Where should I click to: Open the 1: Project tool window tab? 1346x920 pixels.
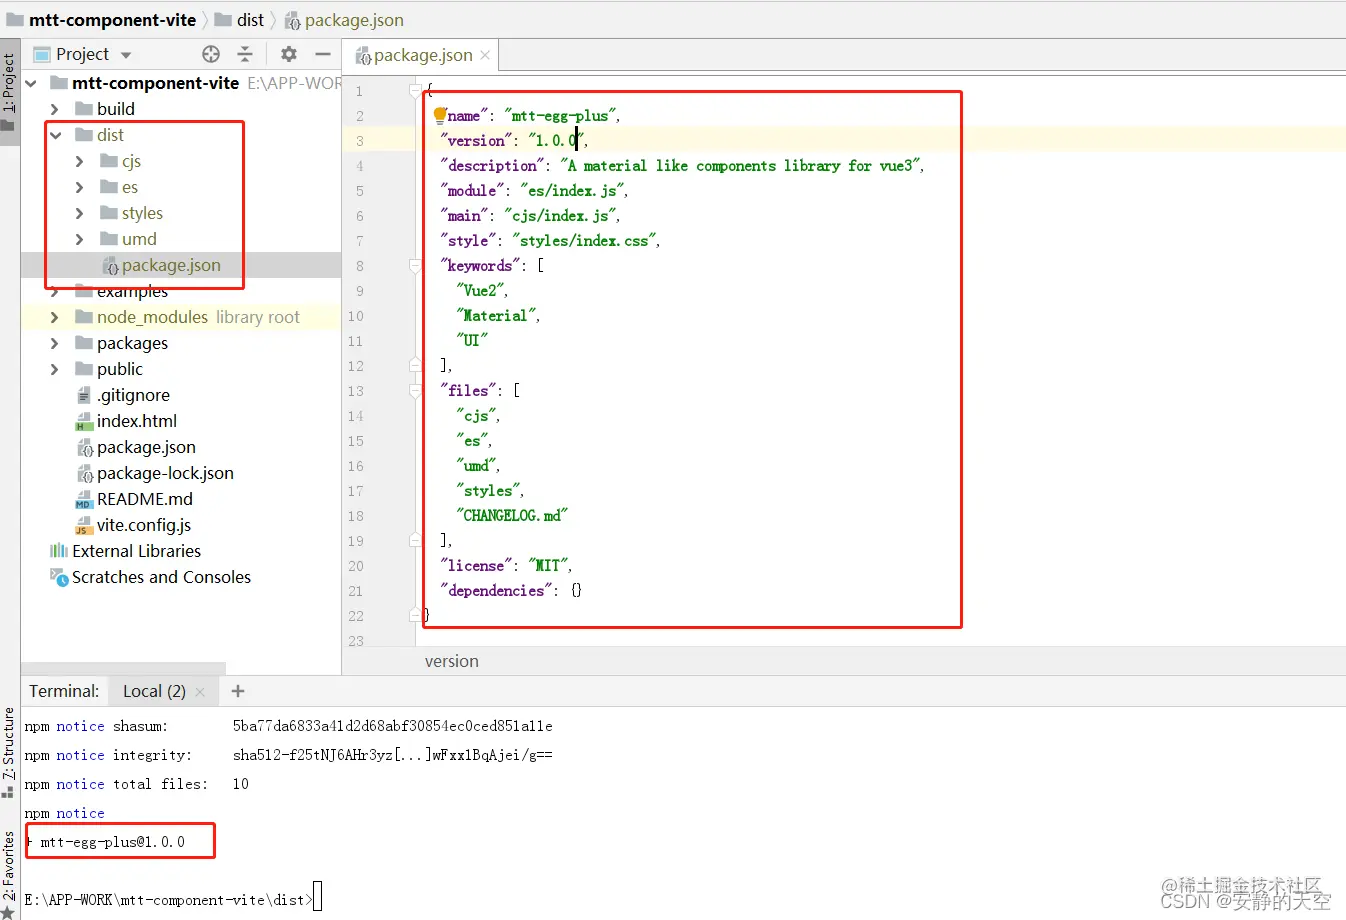9,92
